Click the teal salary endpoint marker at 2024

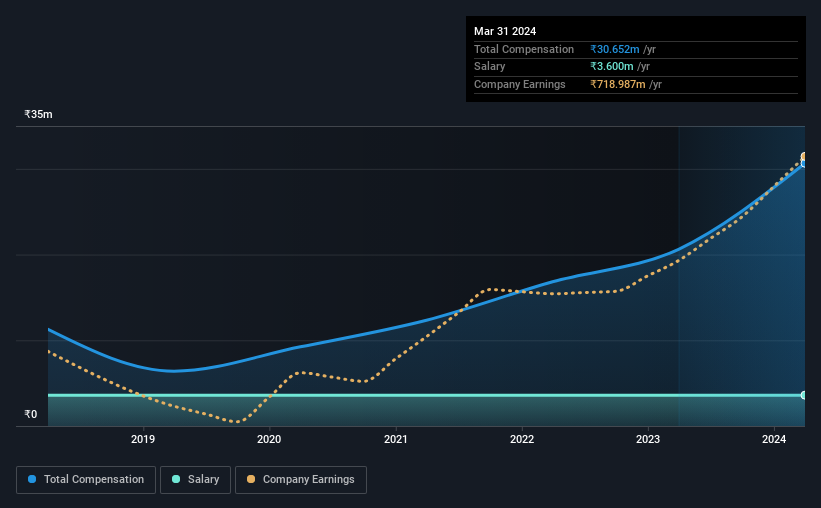(803, 395)
